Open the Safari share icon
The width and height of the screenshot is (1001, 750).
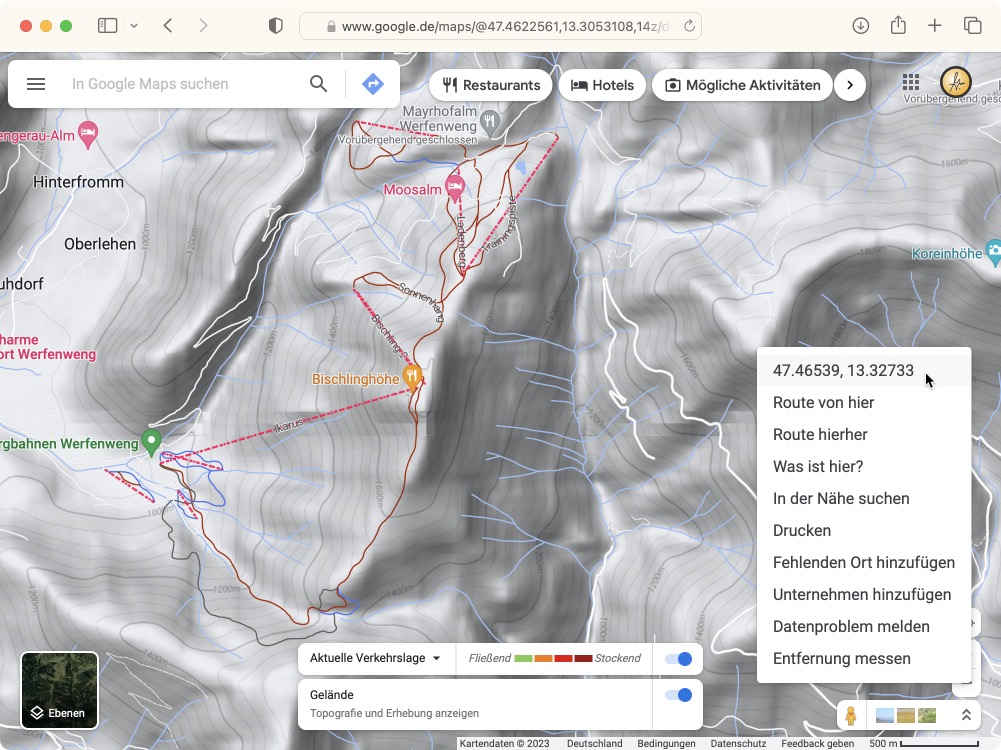(898, 26)
